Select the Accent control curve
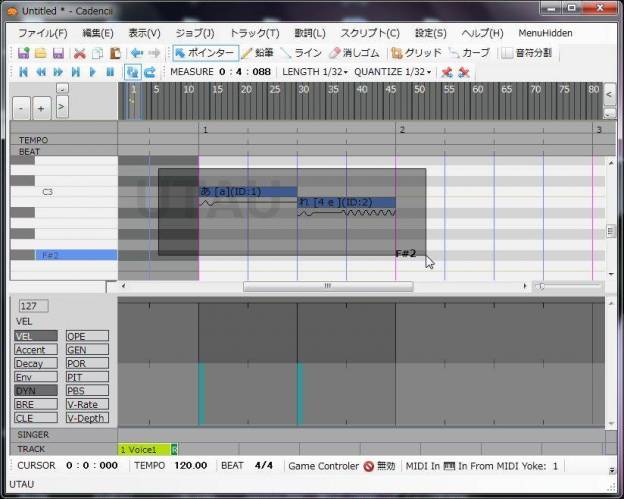This screenshot has width=624, height=499. point(36,350)
